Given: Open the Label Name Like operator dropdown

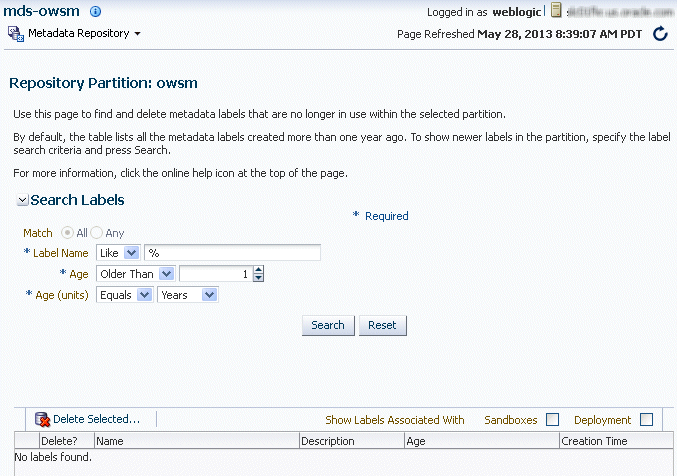Looking at the screenshot, I should (x=118, y=253).
